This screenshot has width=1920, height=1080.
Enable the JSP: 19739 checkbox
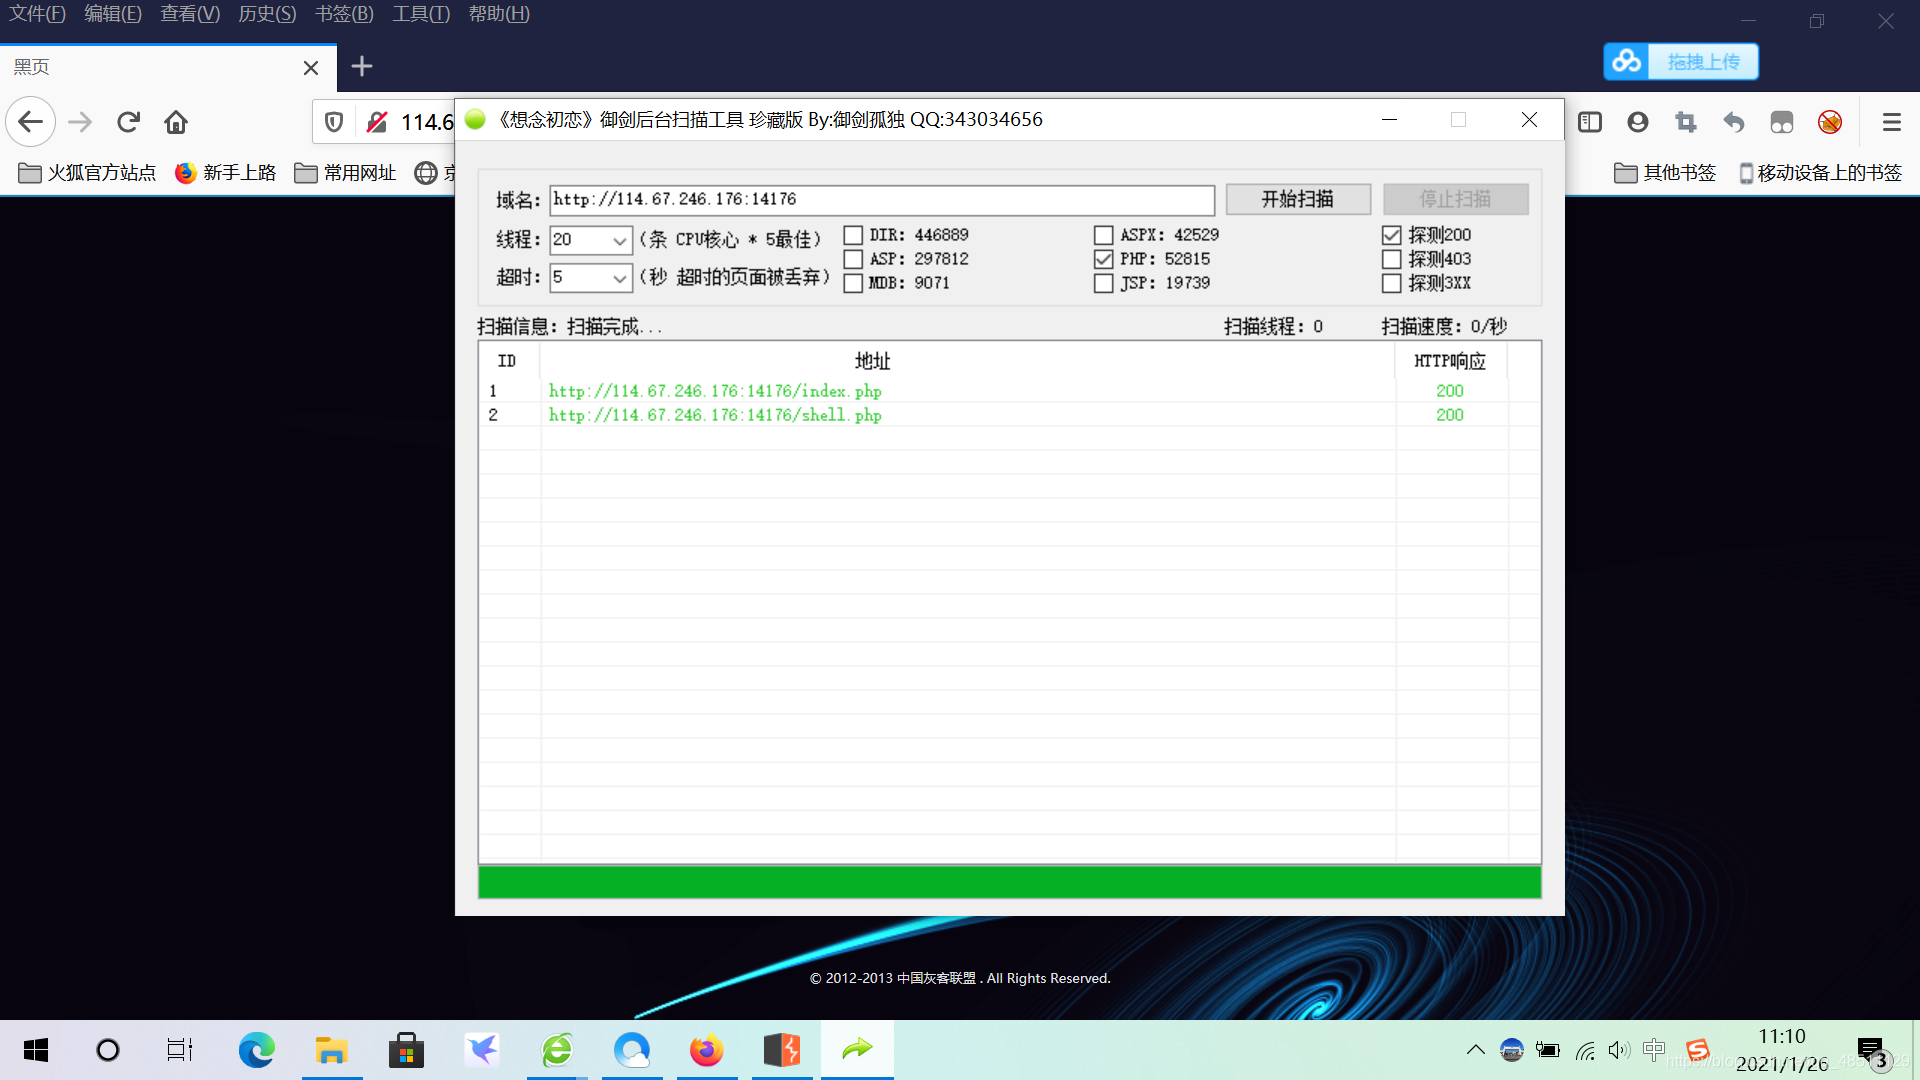pyautogui.click(x=1103, y=283)
